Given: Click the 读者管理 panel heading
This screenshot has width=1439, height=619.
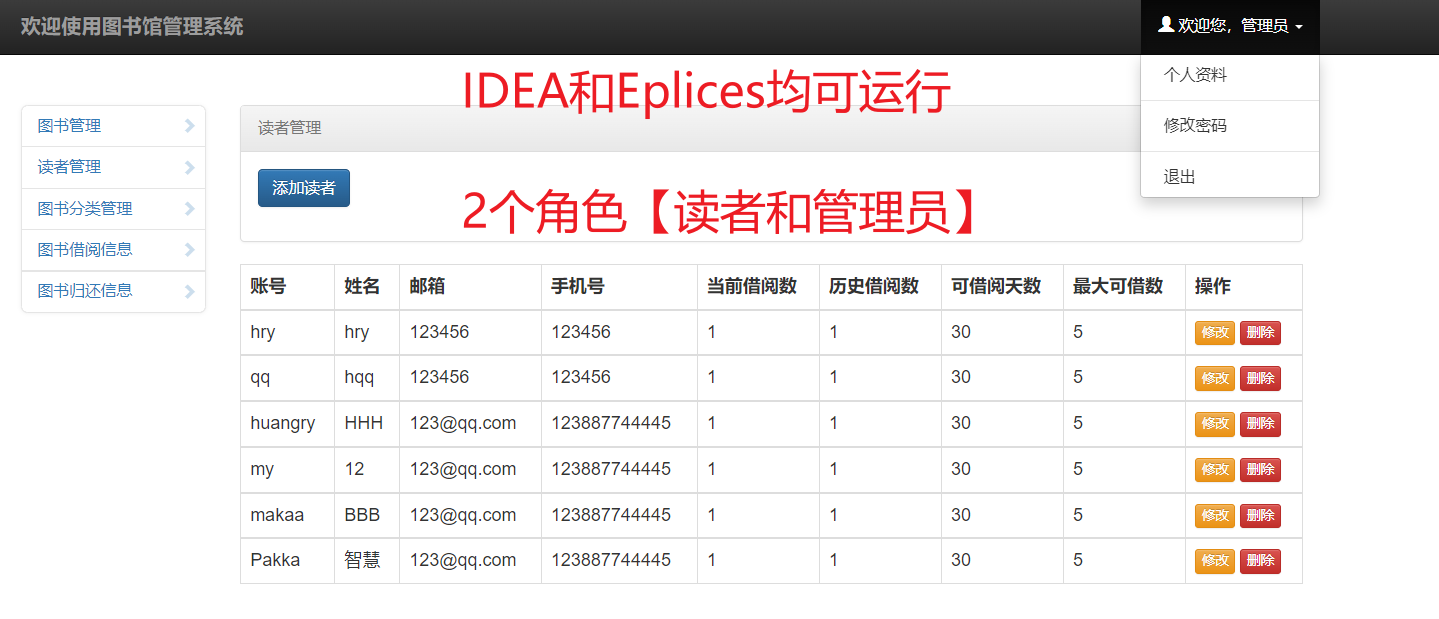Looking at the screenshot, I should (x=290, y=128).
